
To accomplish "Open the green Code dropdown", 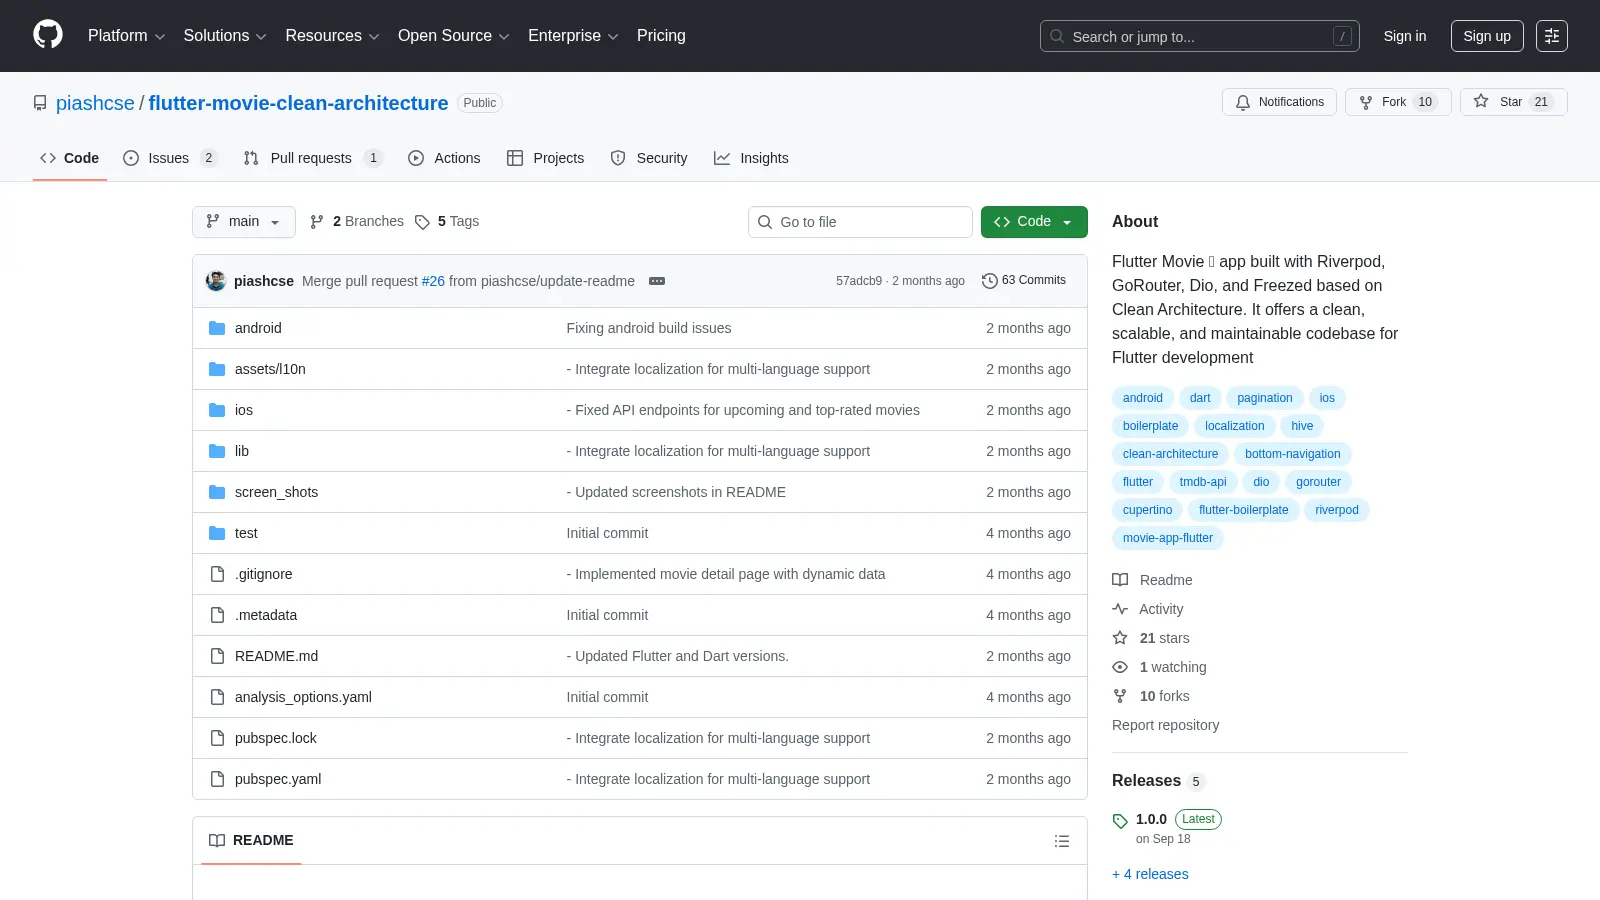I will pos(1034,222).
